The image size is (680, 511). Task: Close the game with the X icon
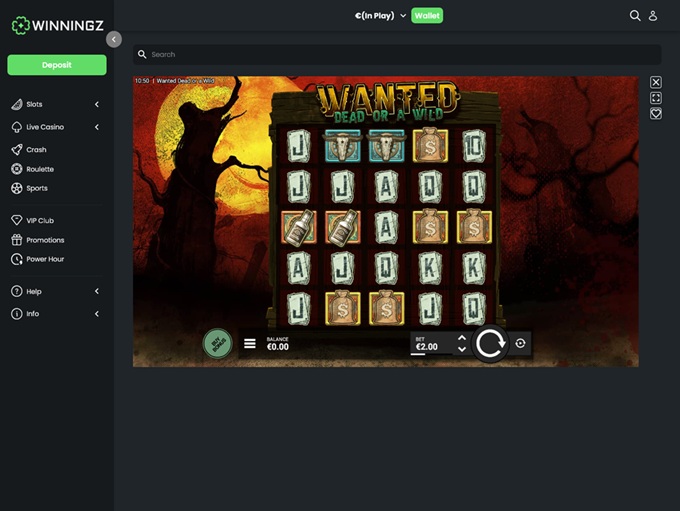coord(656,82)
